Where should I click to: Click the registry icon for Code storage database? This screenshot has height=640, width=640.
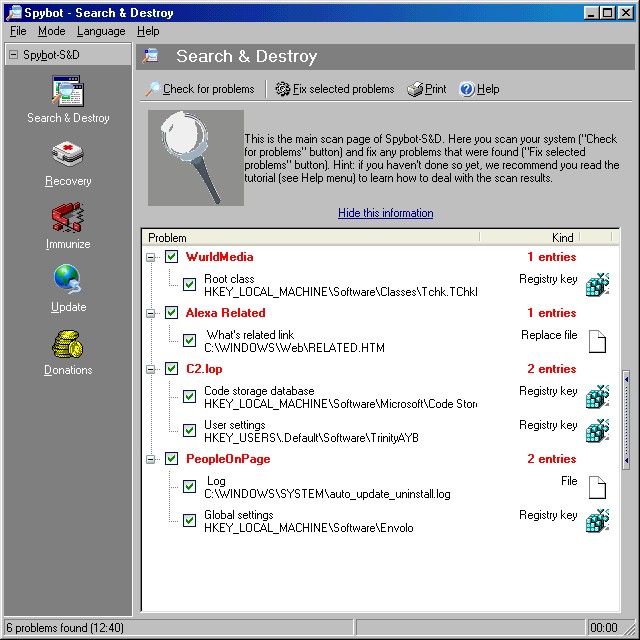(597, 396)
